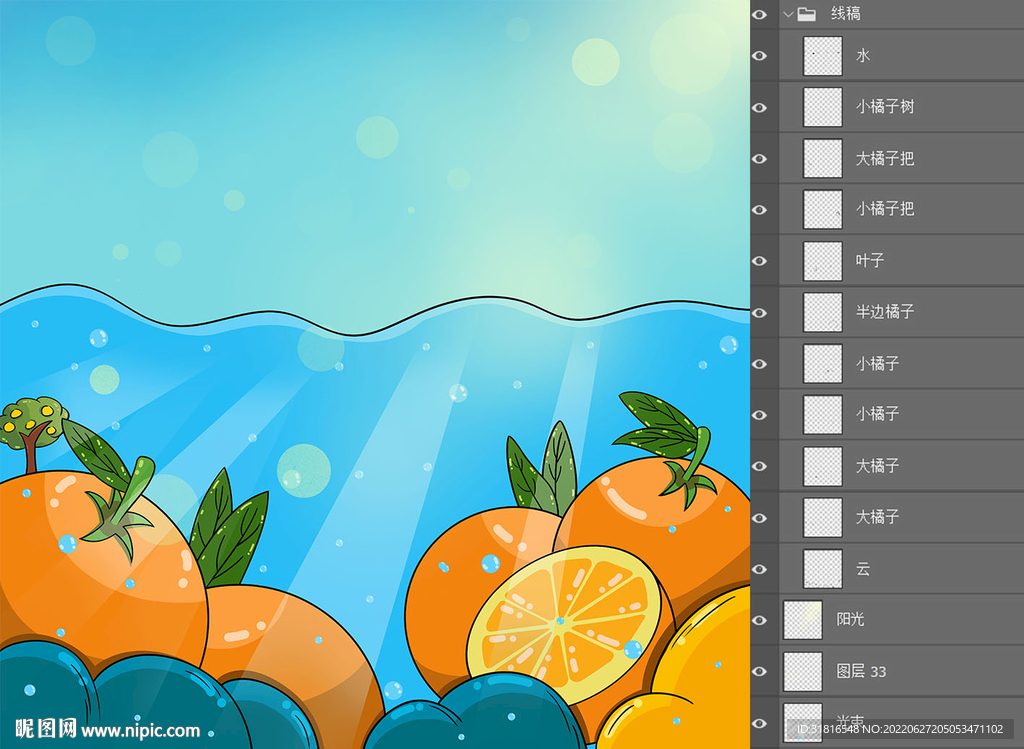This screenshot has width=1024, height=749.
Task: Select the layer named 小橘子把
Action: (885, 210)
